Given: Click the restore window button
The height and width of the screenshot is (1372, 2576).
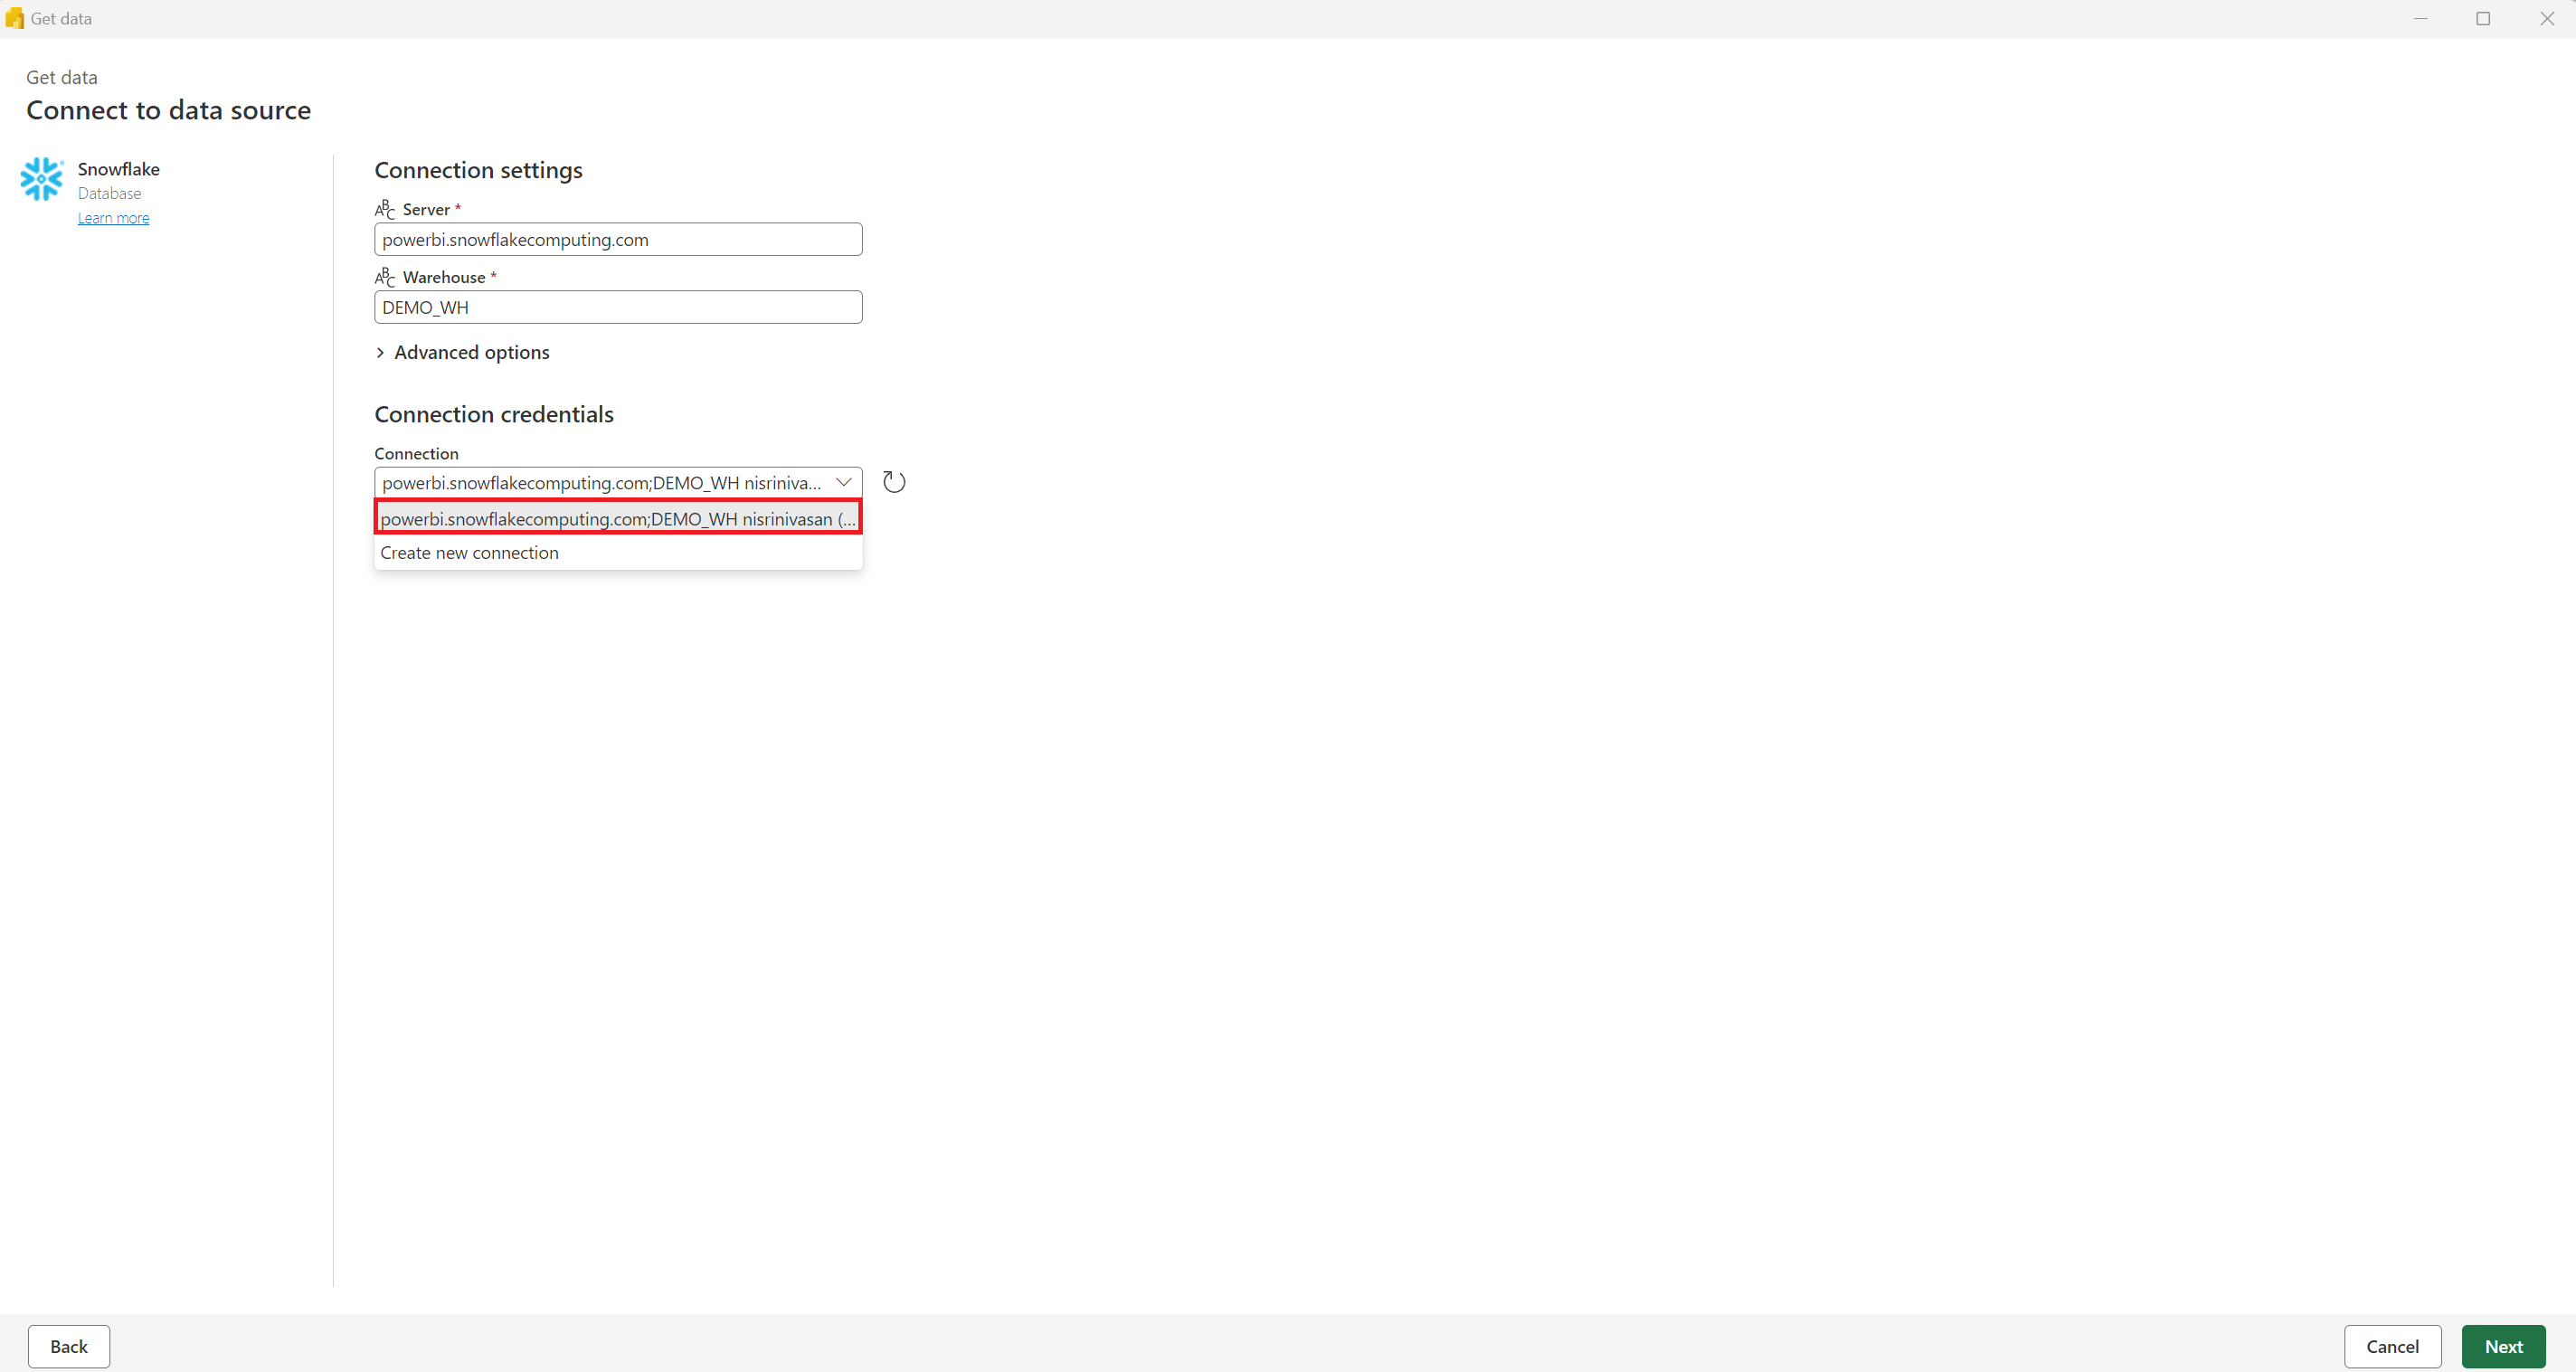Looking at the screenshot, I should click(x=2482, y=19).
